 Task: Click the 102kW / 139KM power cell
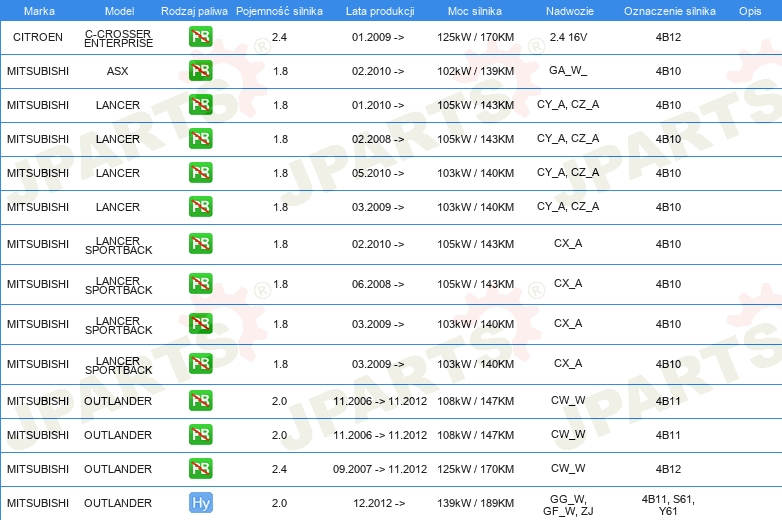click(x=476, y=71)
